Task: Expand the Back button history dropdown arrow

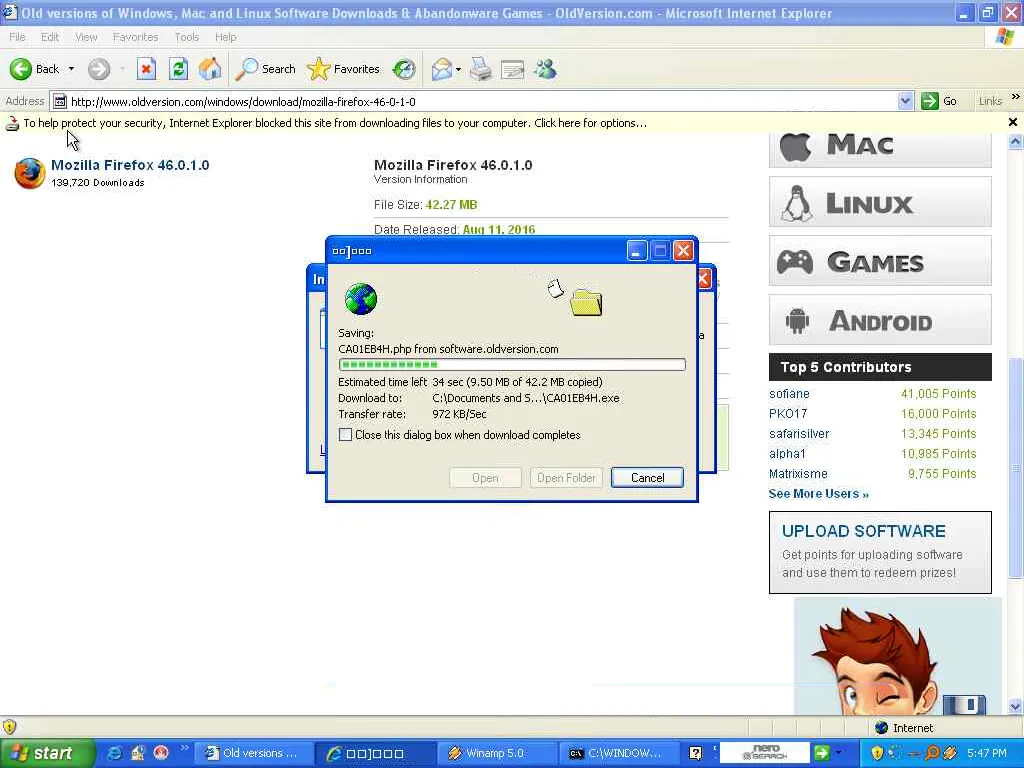Action: pos(71,69)
